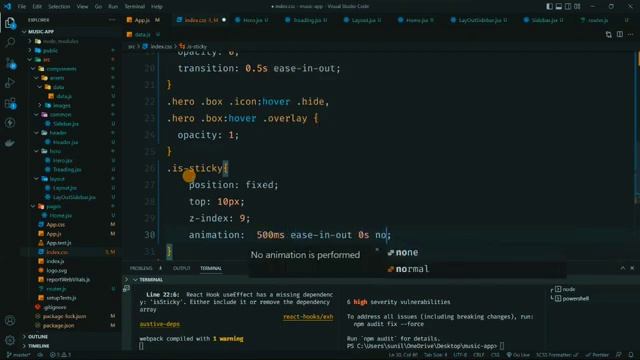Viewport: 640px width, 360px height.
Task: Open the Search view in activity bar
Action: point(10,42)
